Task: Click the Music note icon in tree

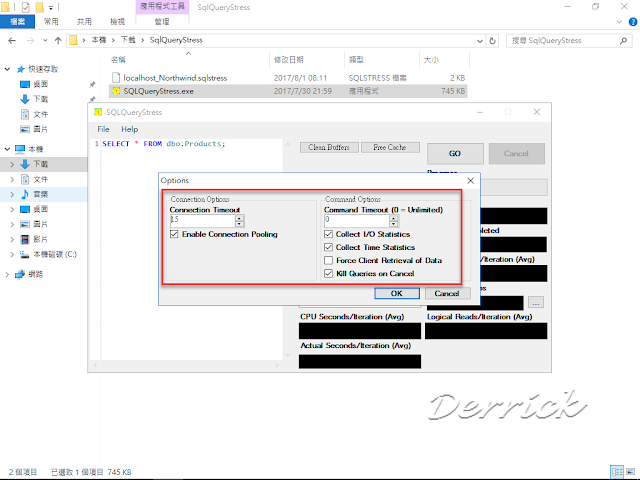Action: coord(25,194)
